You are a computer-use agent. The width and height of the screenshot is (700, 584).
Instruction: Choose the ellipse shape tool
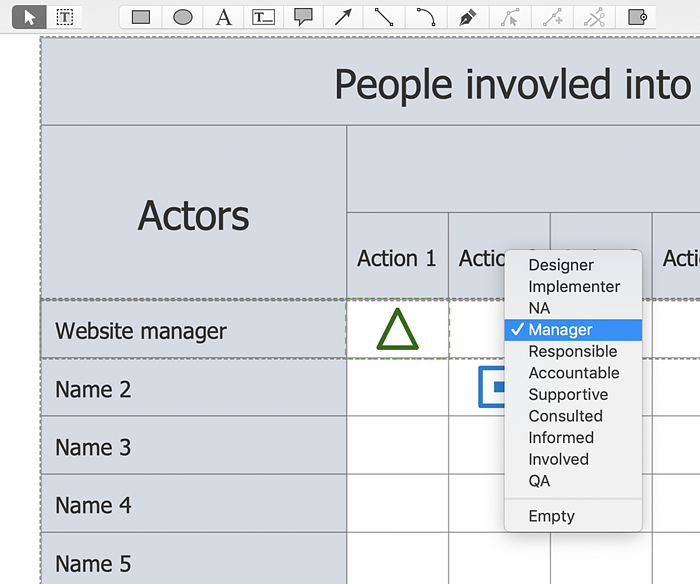pyautogui.click(x=182, y=17)
